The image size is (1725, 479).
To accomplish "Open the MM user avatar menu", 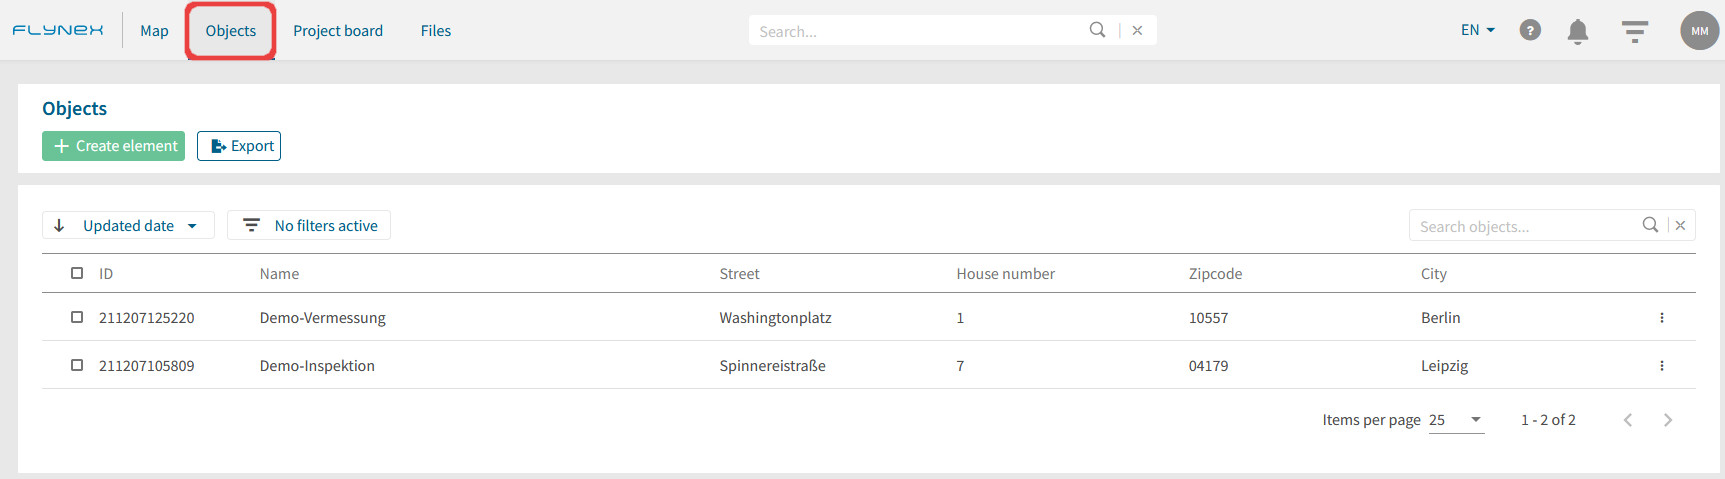I will pyautogui.click(x=1700, y=31).
